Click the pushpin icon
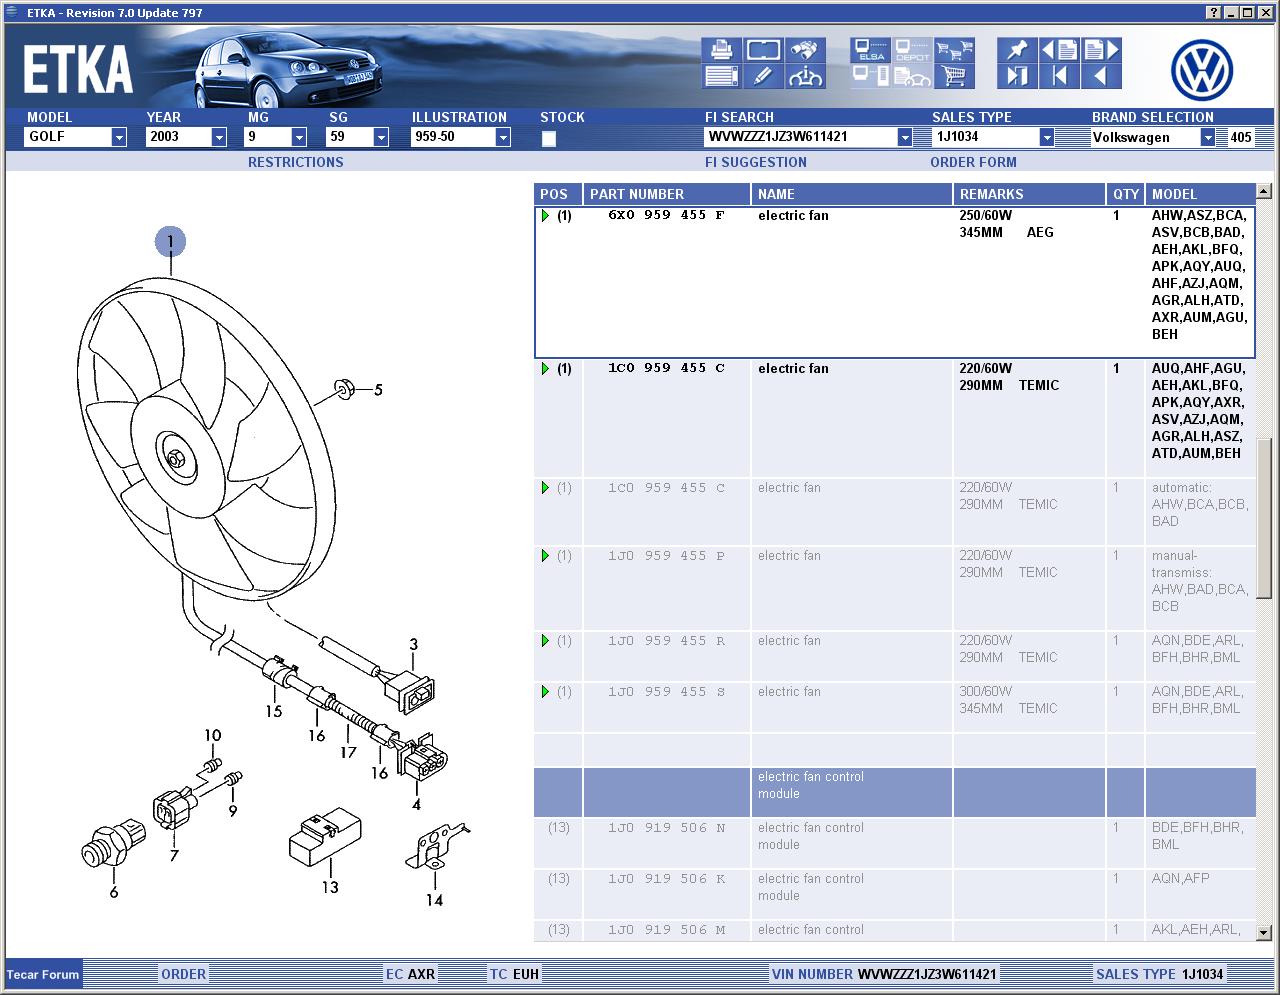This screenshot has width=1280, height=995. (x=1017, y=50)
